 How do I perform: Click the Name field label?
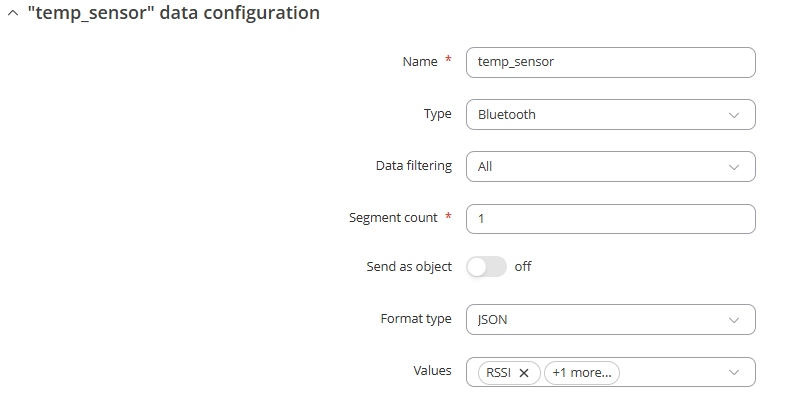pos(420,62)
